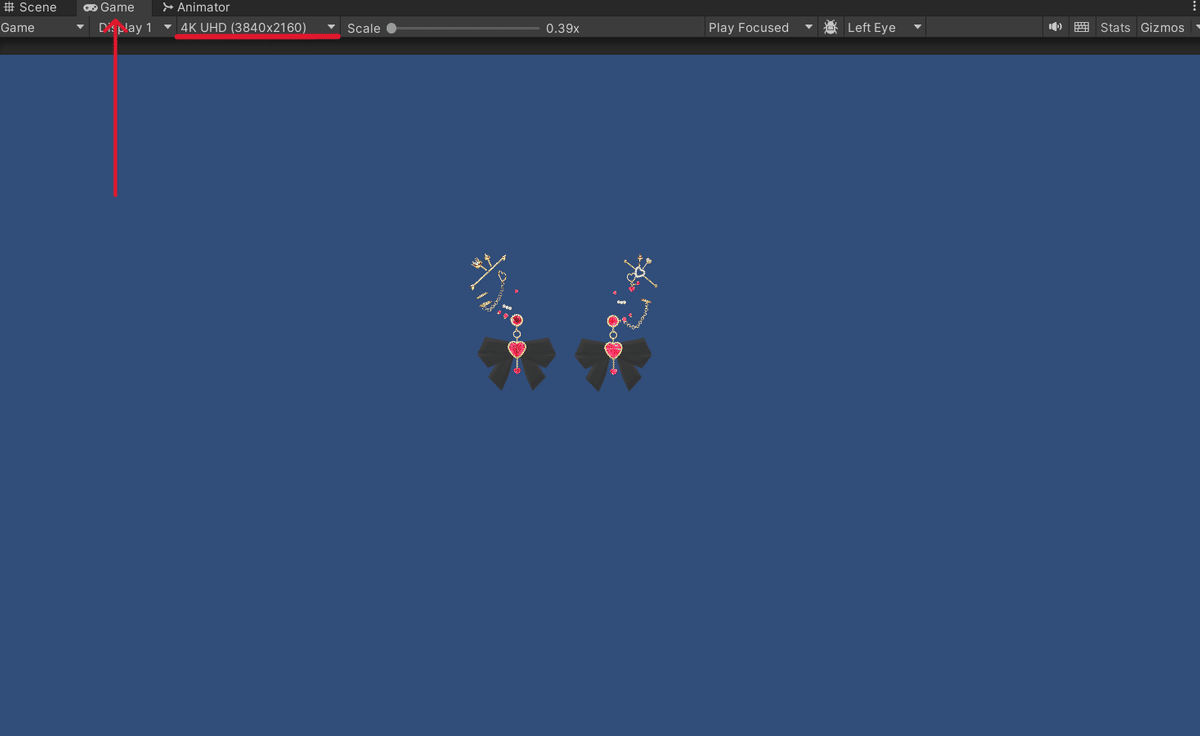Open the 4K UHD resolution dropdown

[x=258, y=27]
